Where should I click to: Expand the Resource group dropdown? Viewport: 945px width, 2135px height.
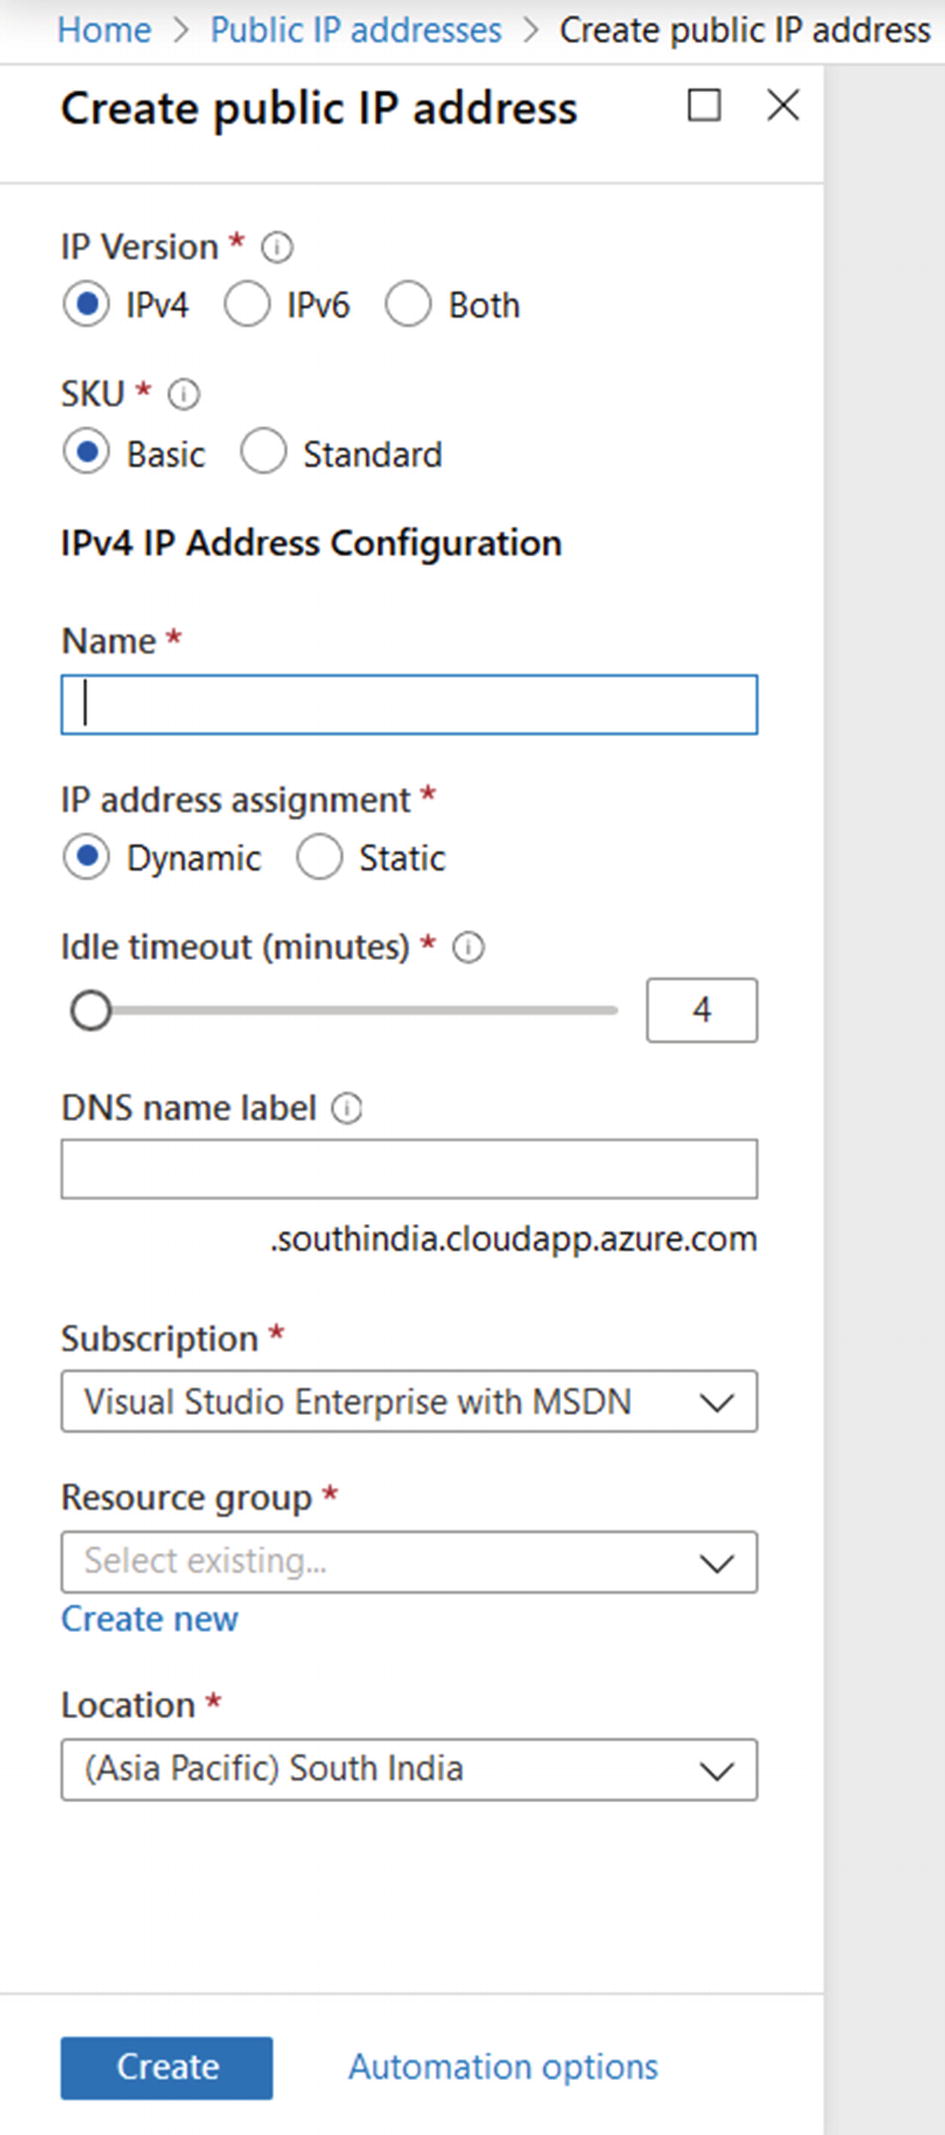pos(409,1562)
